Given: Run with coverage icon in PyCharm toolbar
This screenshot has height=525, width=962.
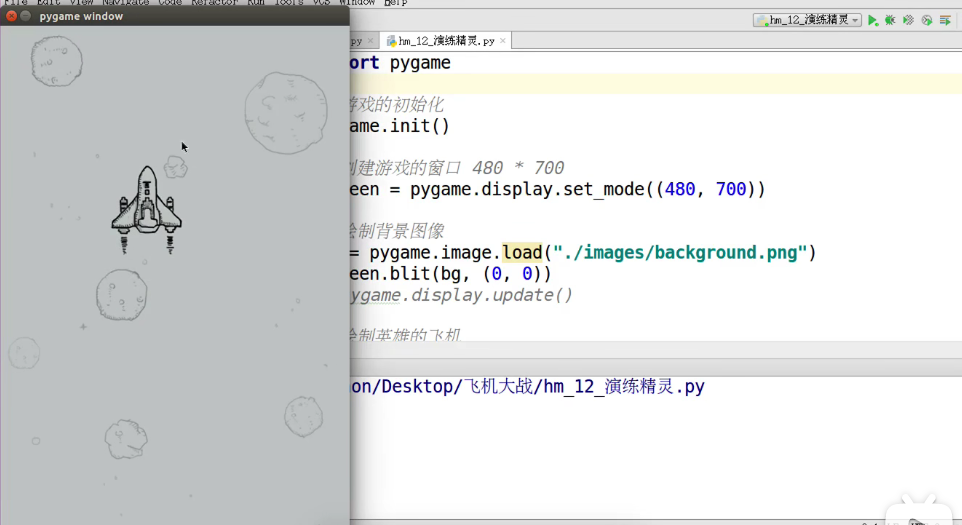Looking at the screenshot, I should [909, 20].
